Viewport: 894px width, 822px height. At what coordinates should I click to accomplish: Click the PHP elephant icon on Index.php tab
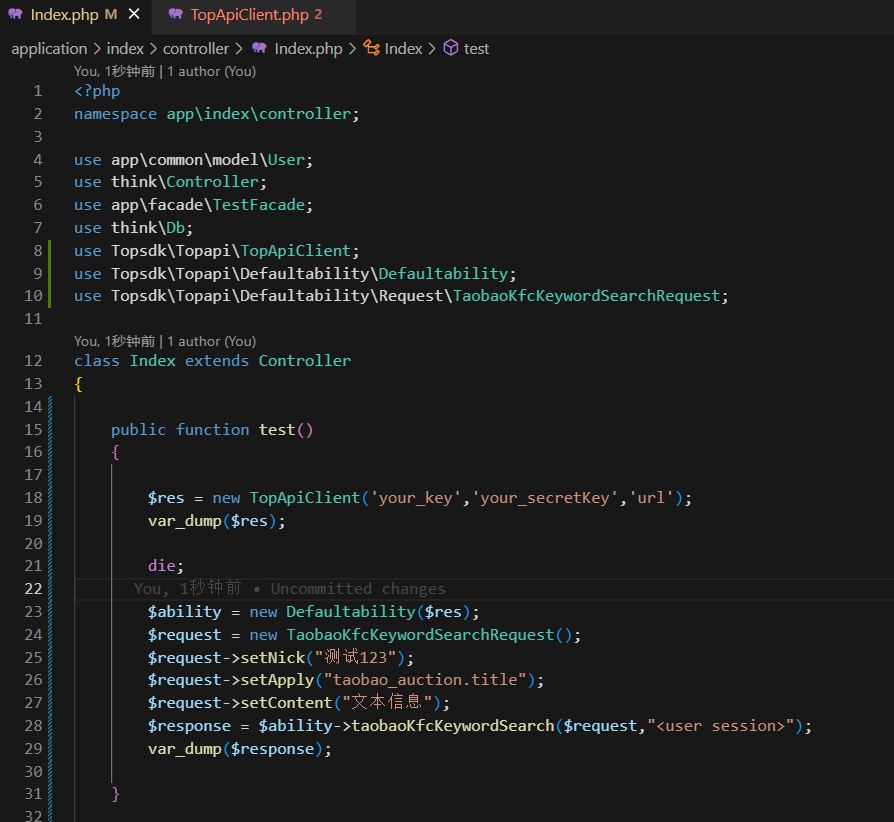tap(16, 15)
